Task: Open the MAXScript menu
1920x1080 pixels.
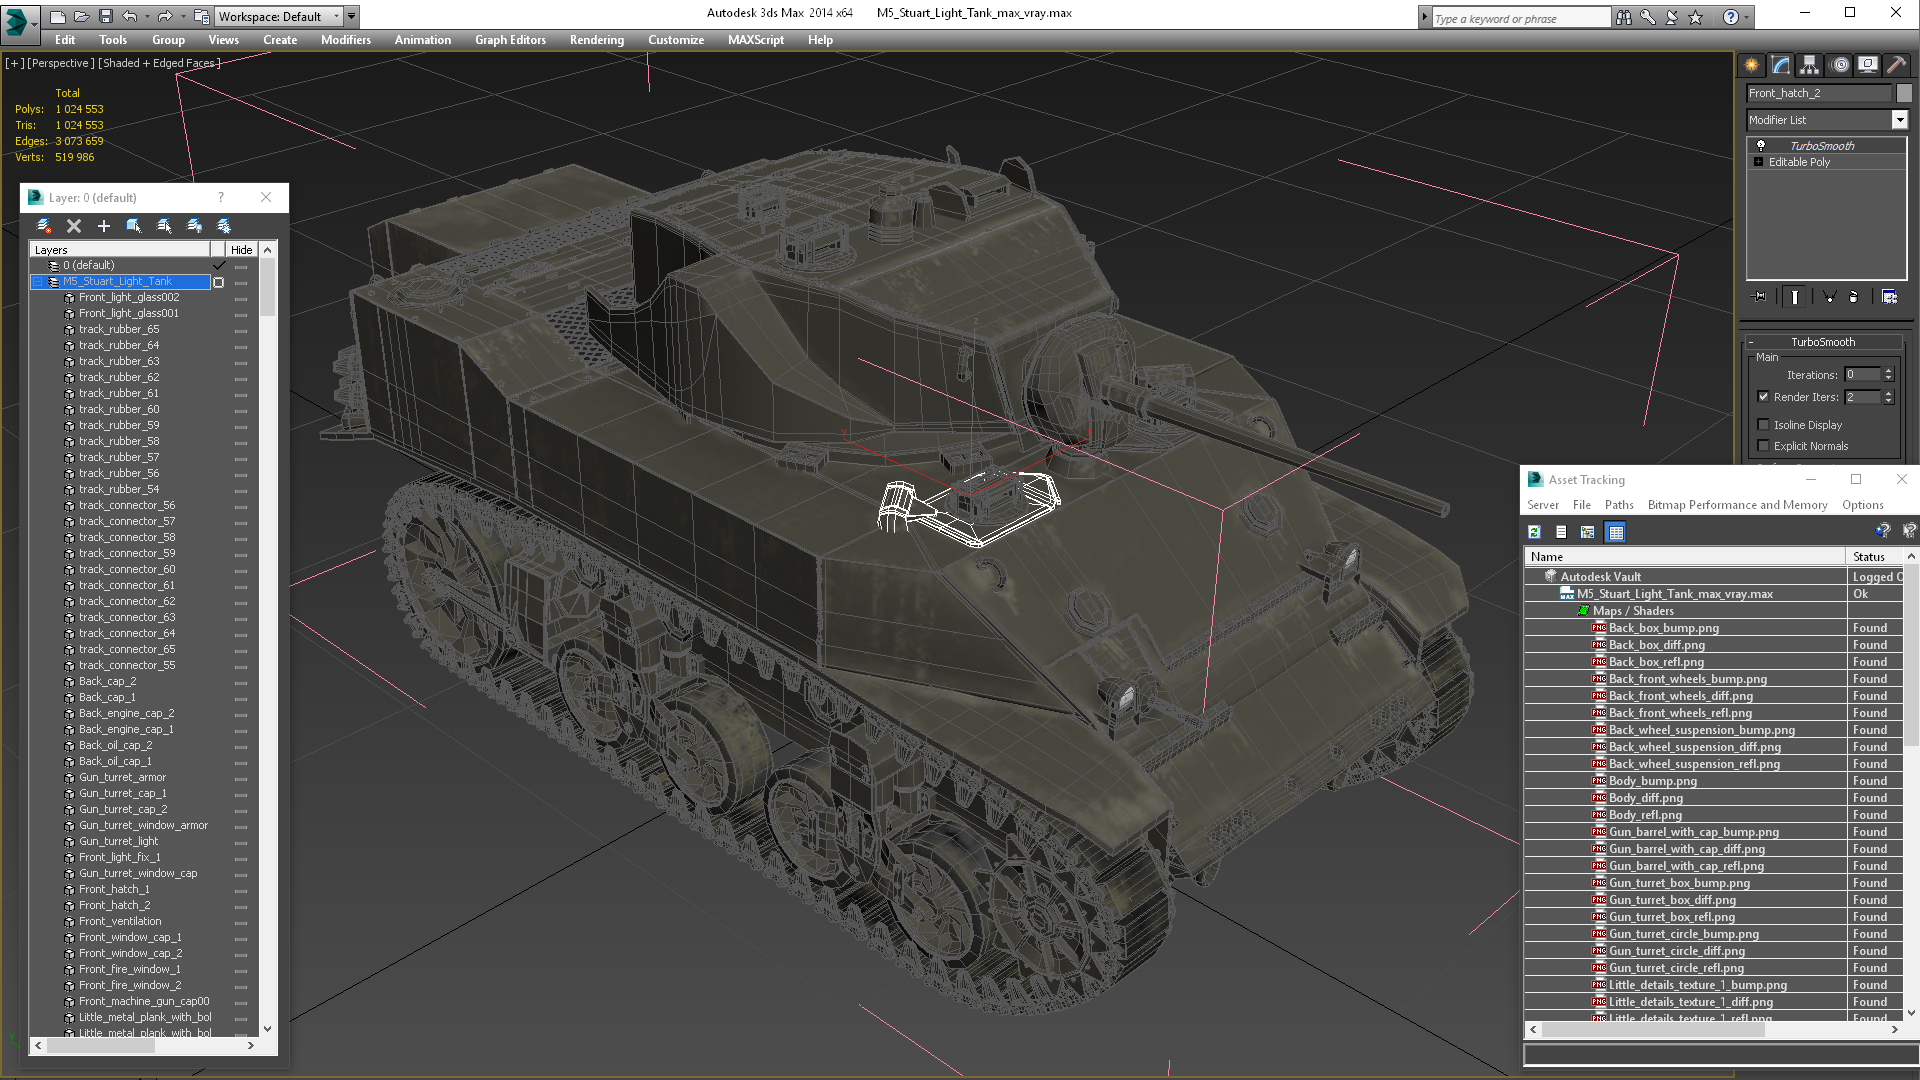Action: tap(756, 40)
